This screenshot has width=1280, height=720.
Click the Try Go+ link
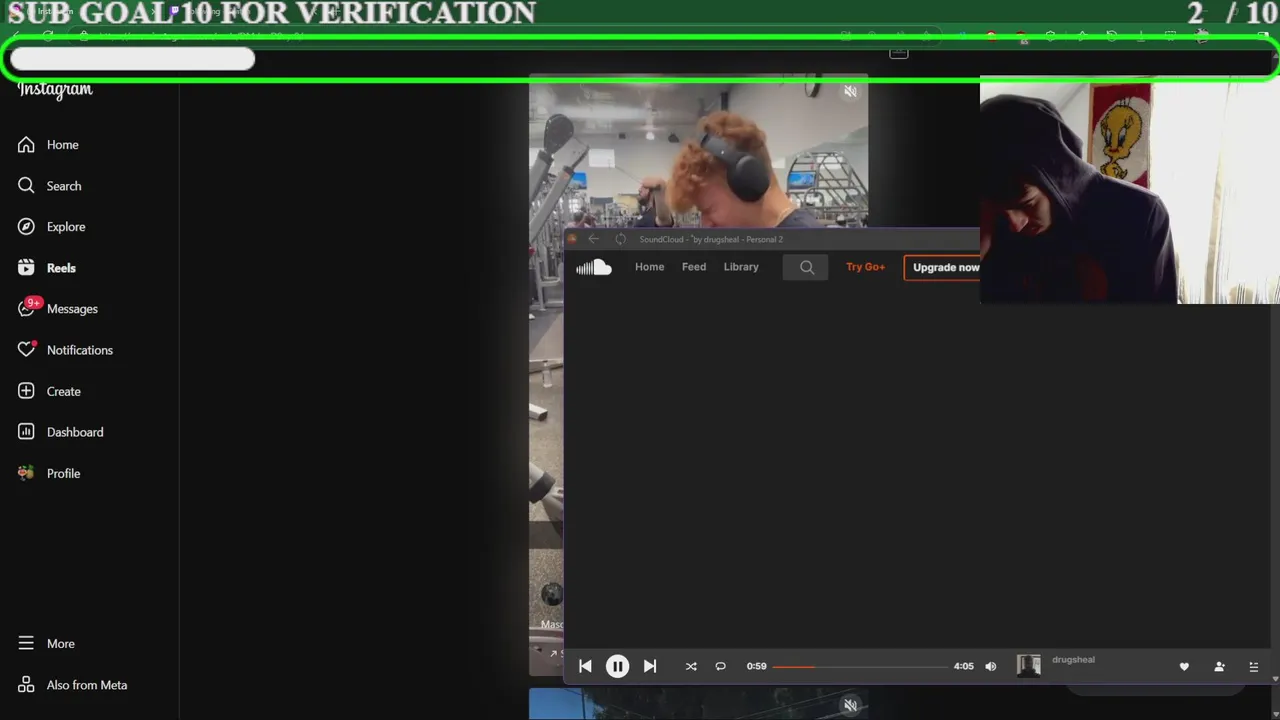[865, 267]
